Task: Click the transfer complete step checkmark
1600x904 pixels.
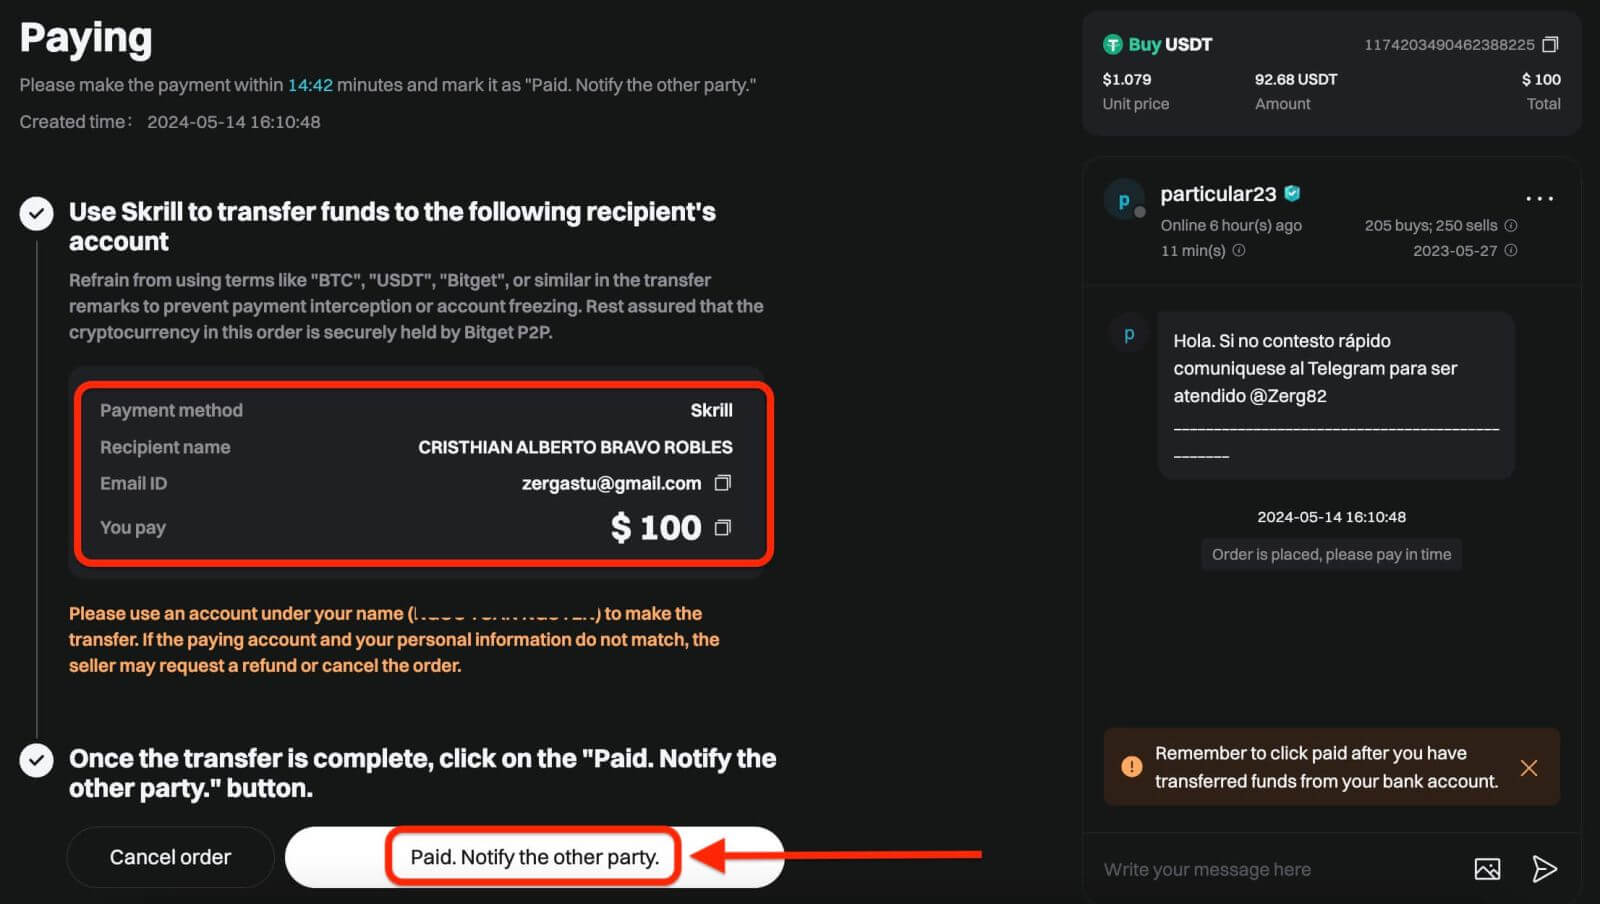Action: pos(37,760)
